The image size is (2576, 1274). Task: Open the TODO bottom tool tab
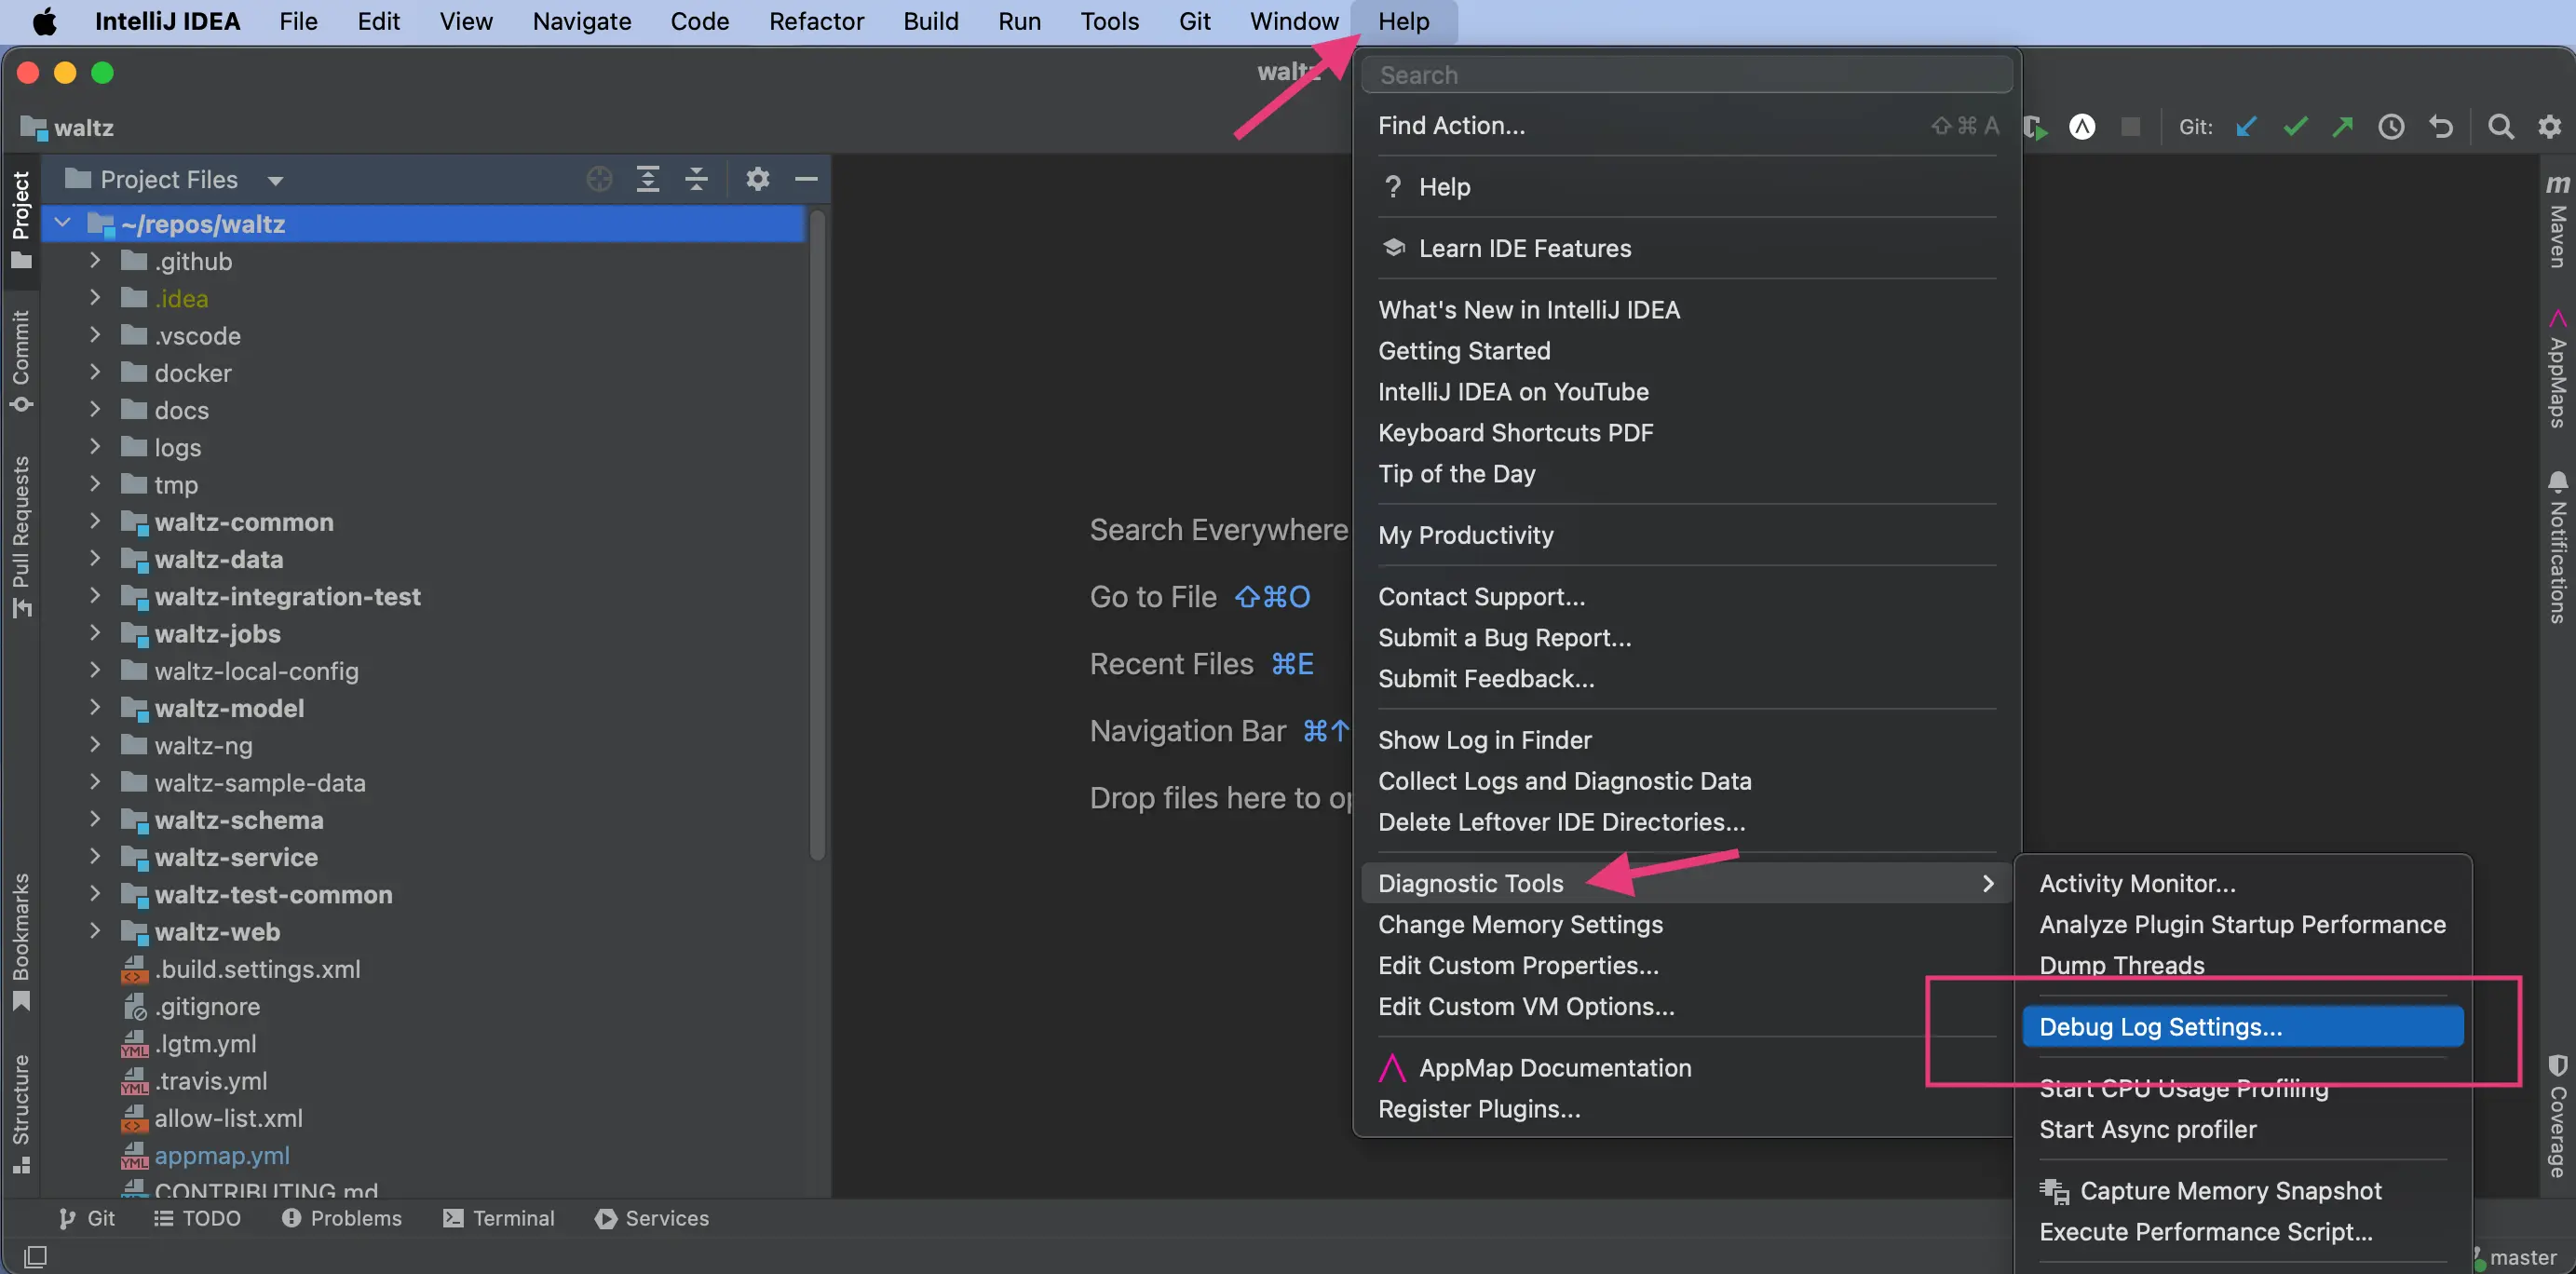coord(197,1218)
